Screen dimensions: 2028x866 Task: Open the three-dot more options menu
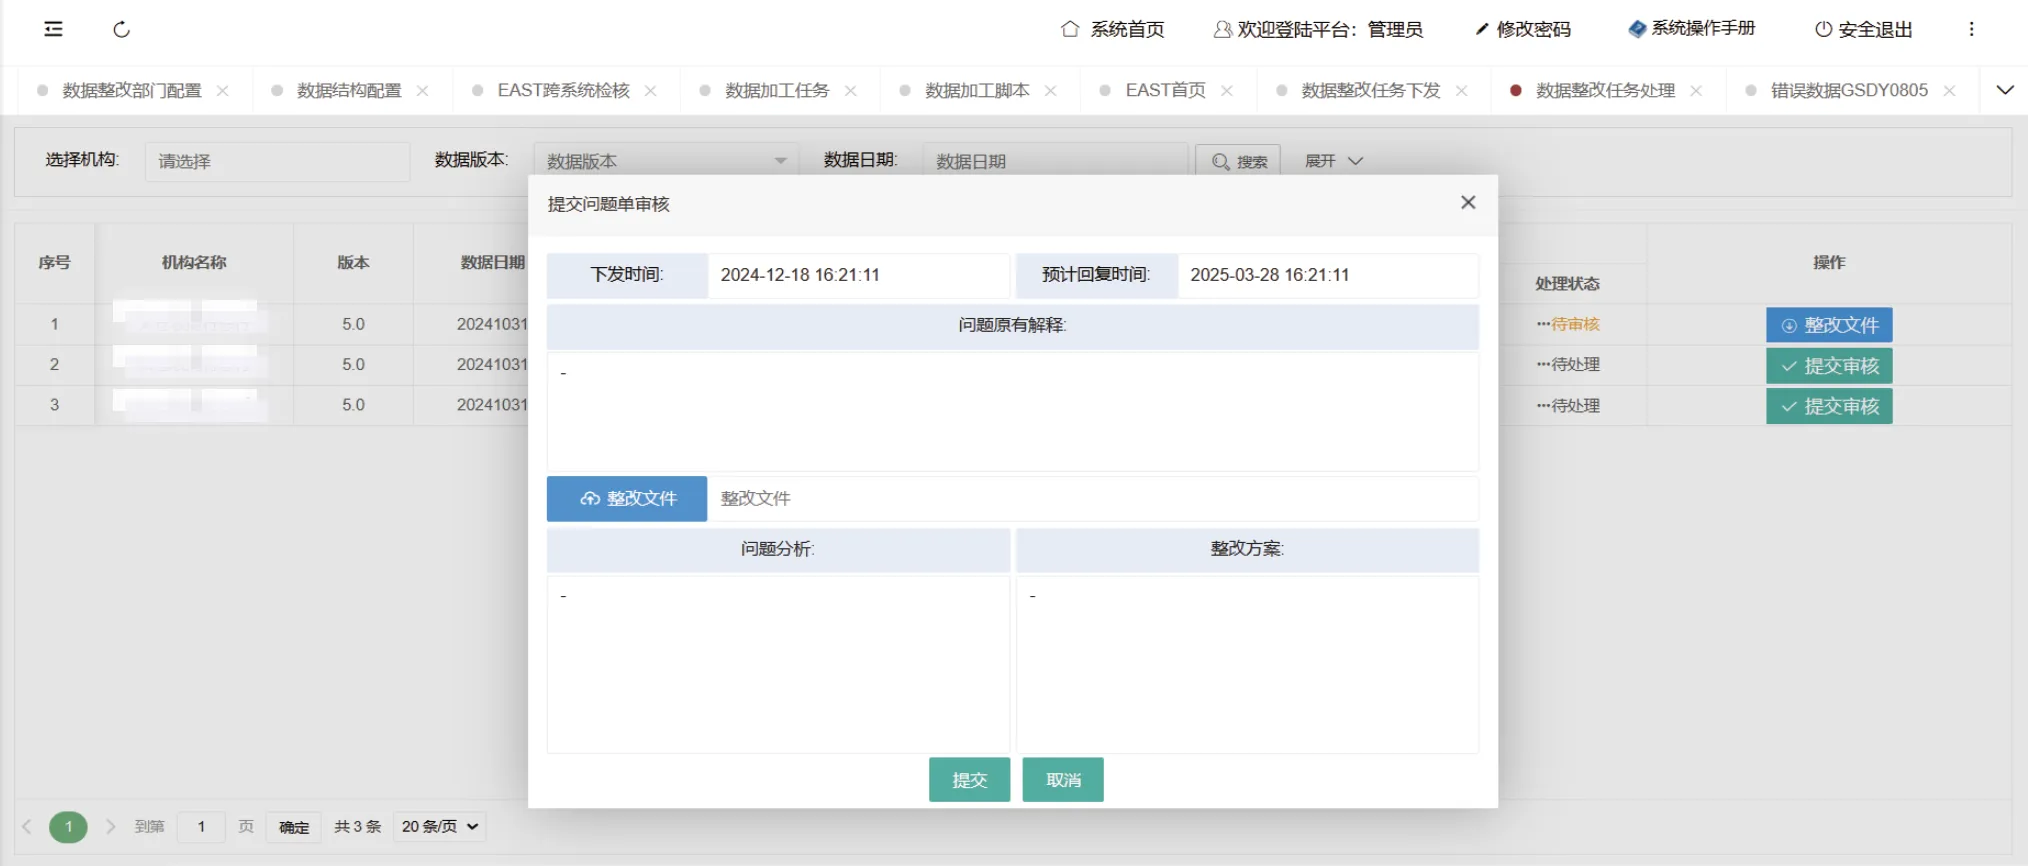[x=1971, y=29]
